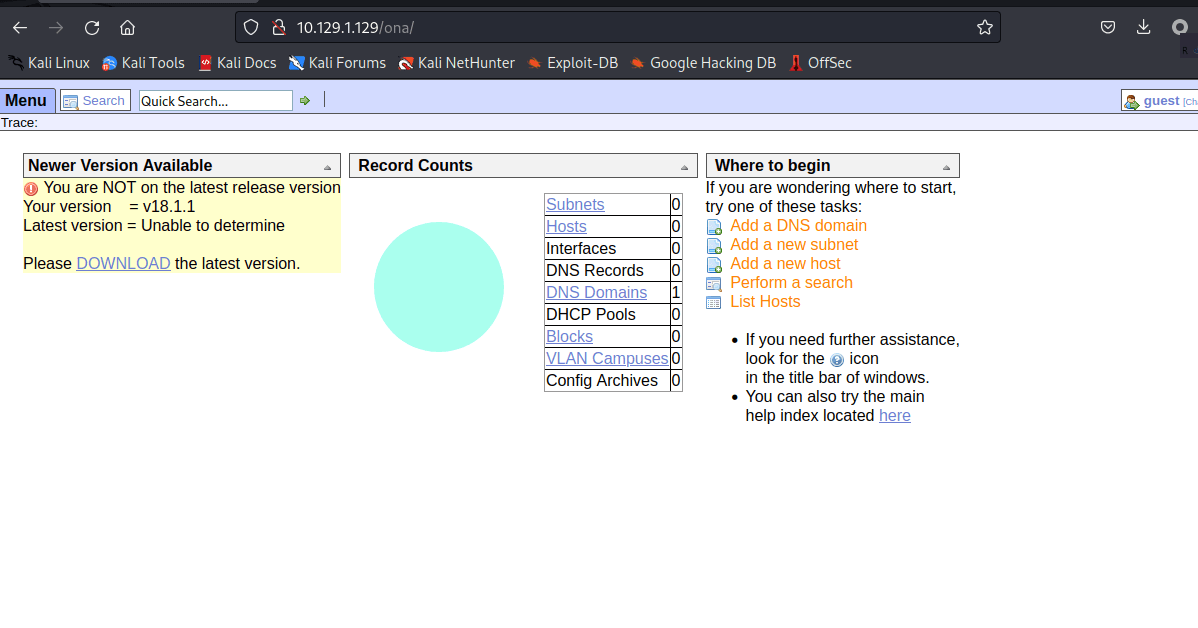This screenshot has width=1198, height=628.
Task: Click the green quick search go arrow
Action: point(305,101)
